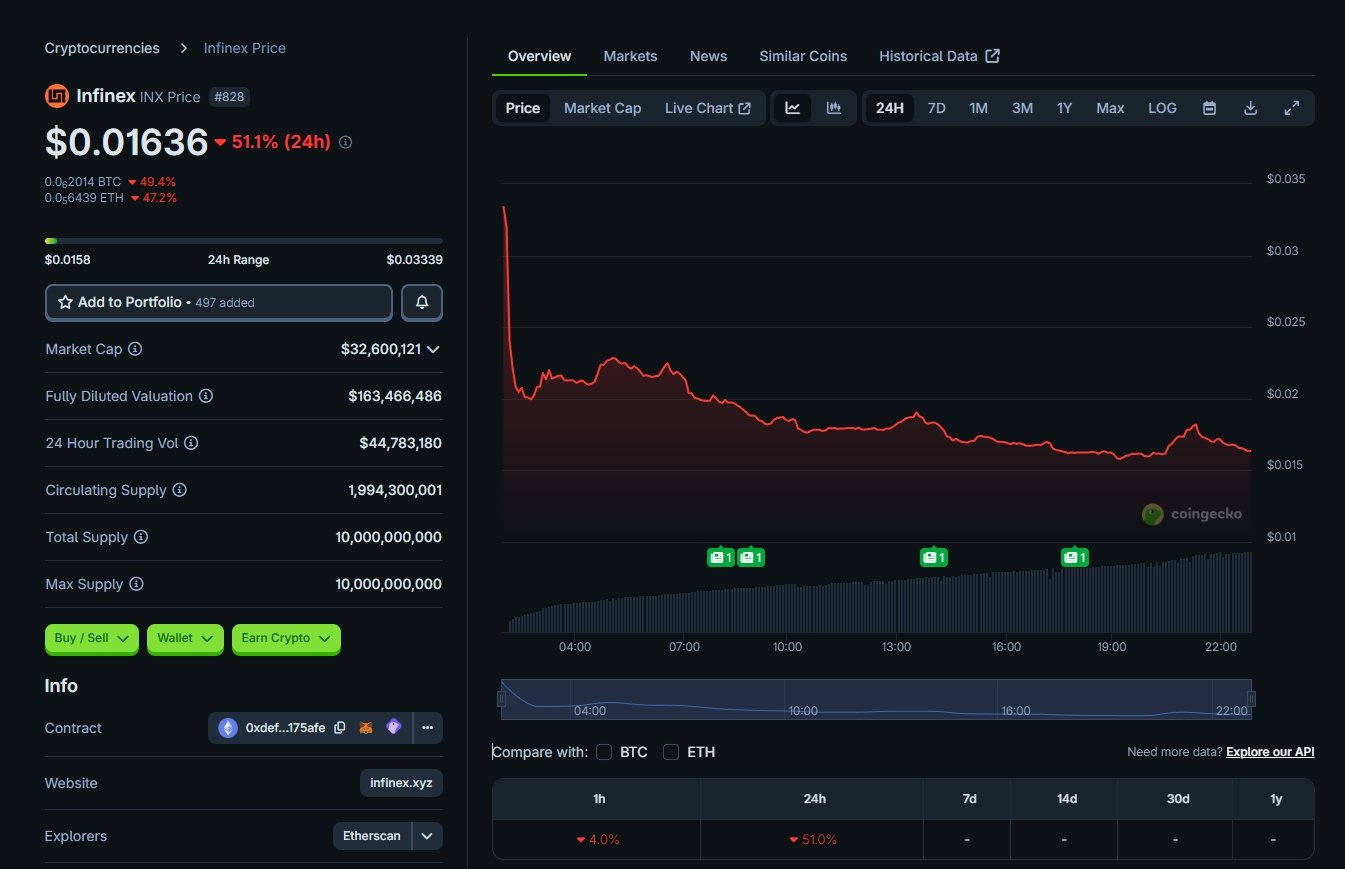Download the chart data
The height and width of the screenshot is (869, 1345).
pos(1250,108)
